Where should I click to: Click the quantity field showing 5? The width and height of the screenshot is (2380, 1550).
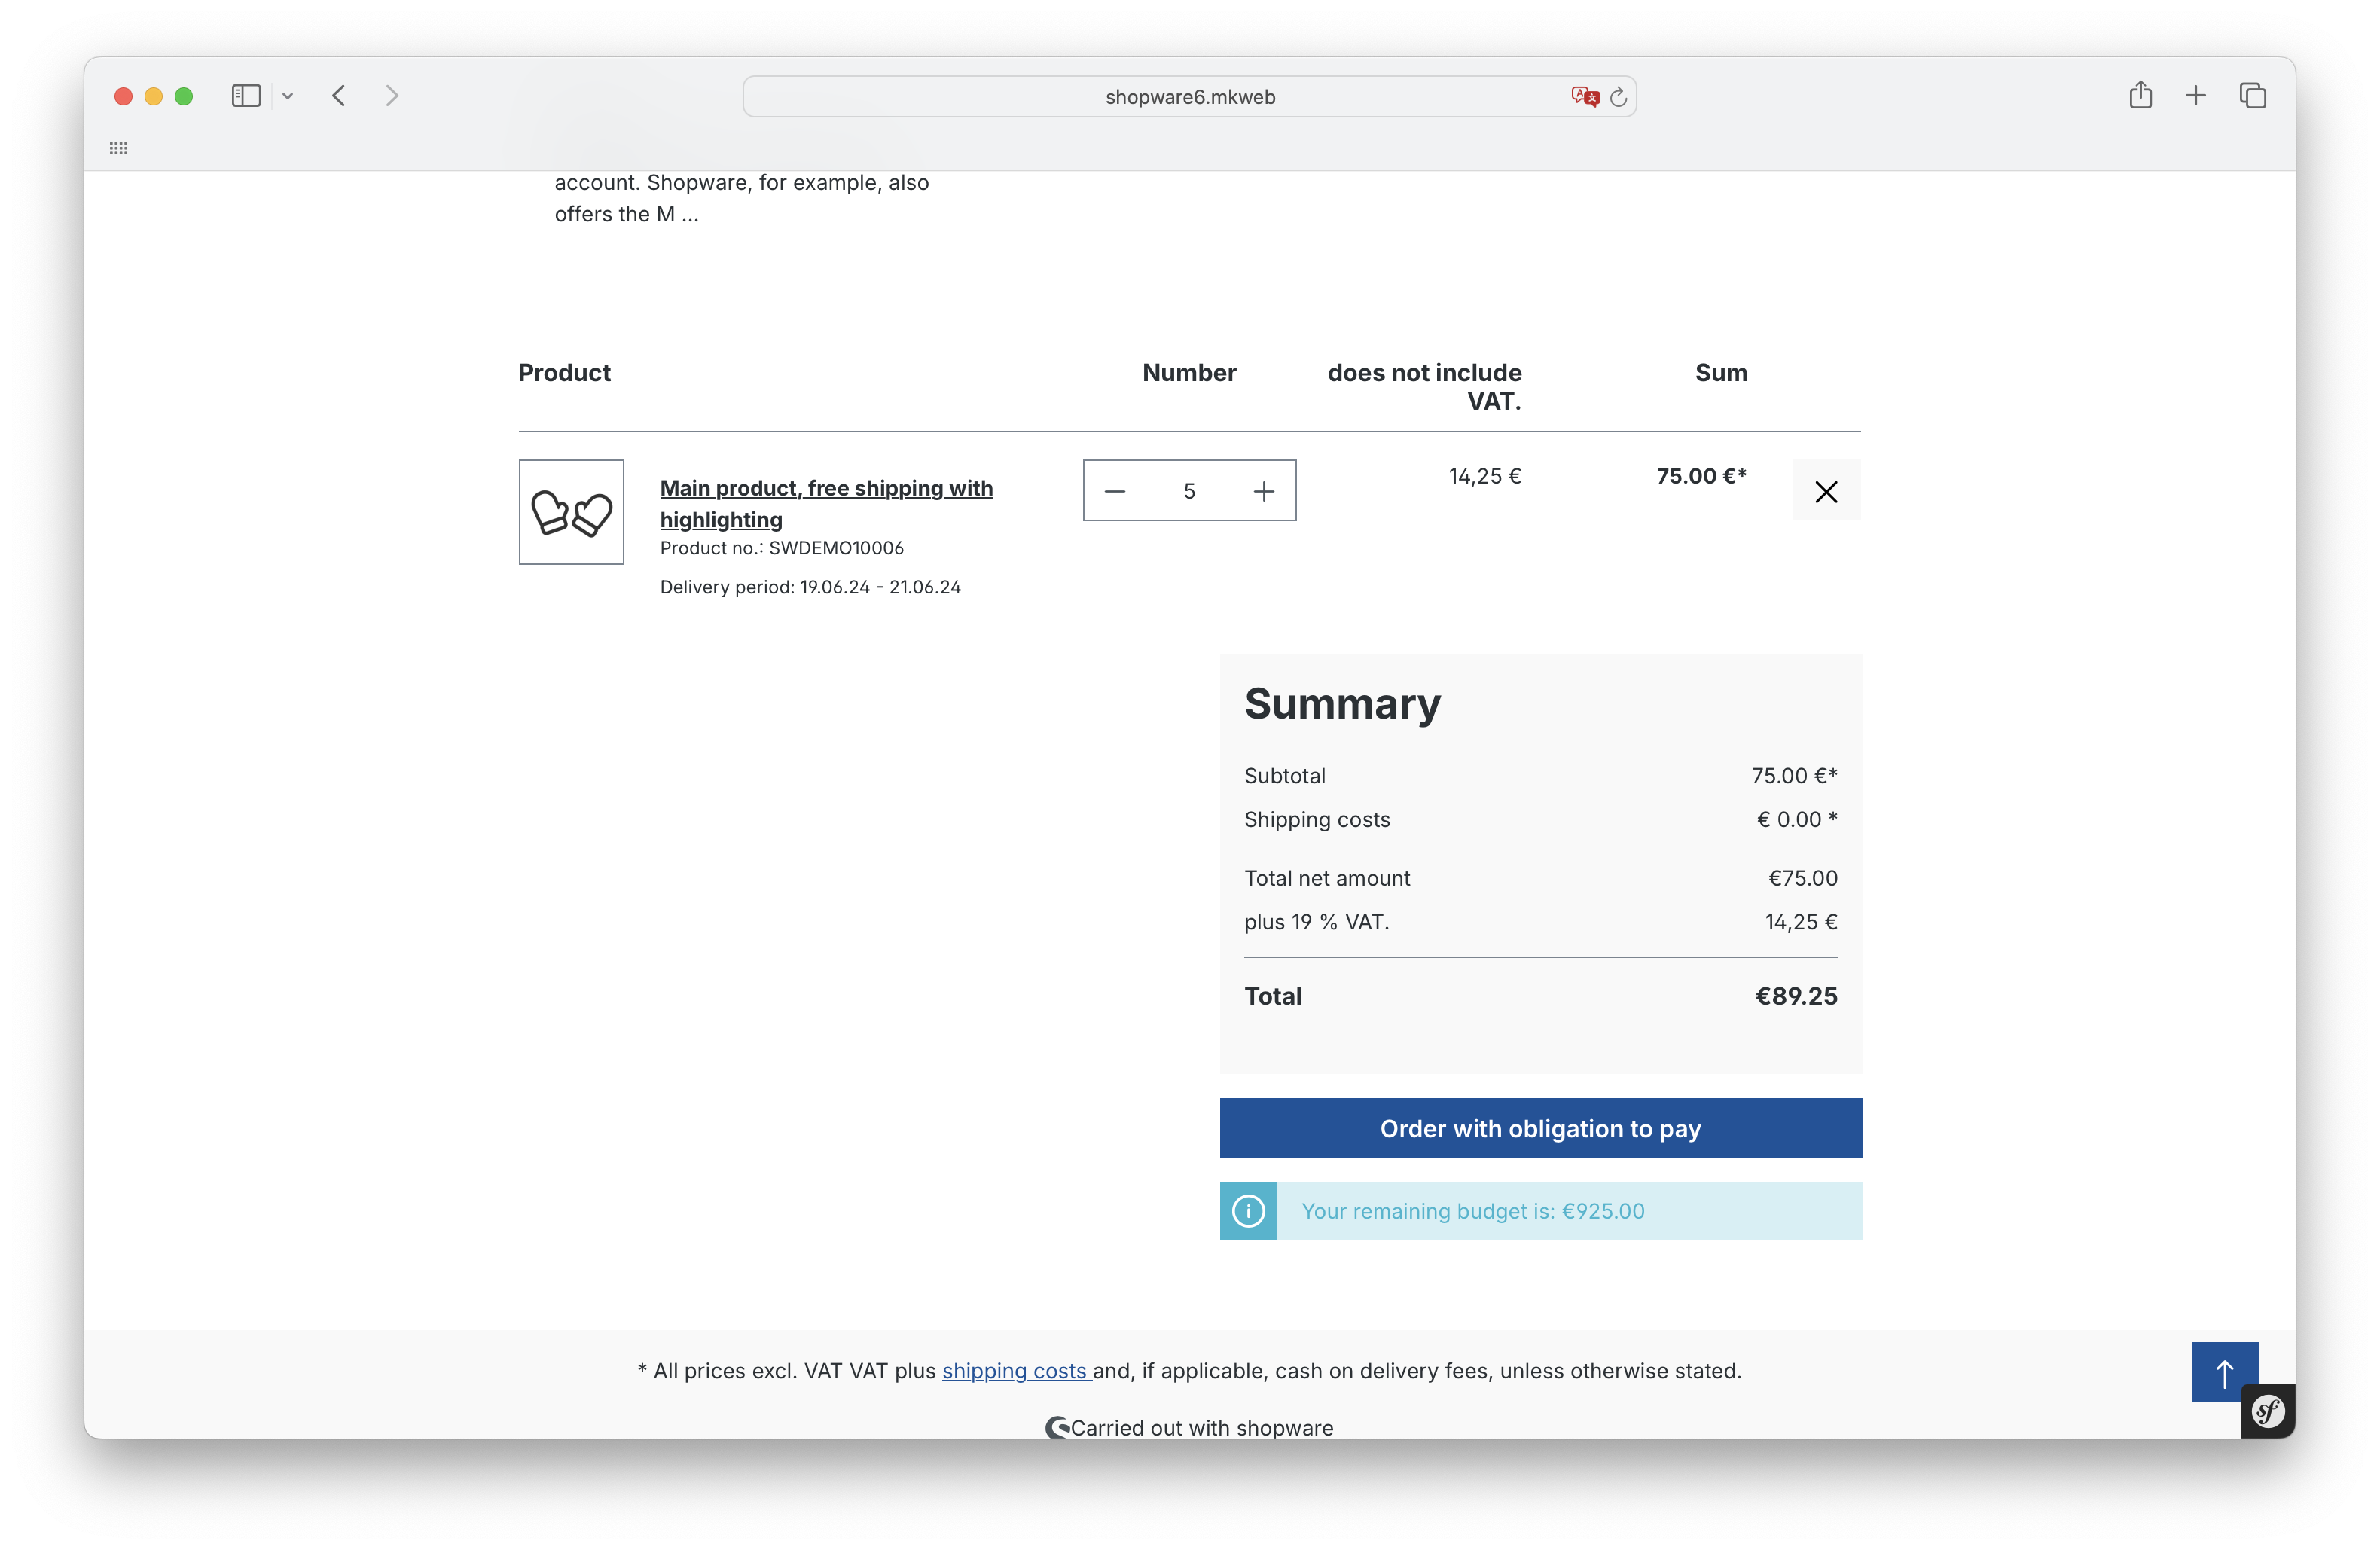(1189, 491)
